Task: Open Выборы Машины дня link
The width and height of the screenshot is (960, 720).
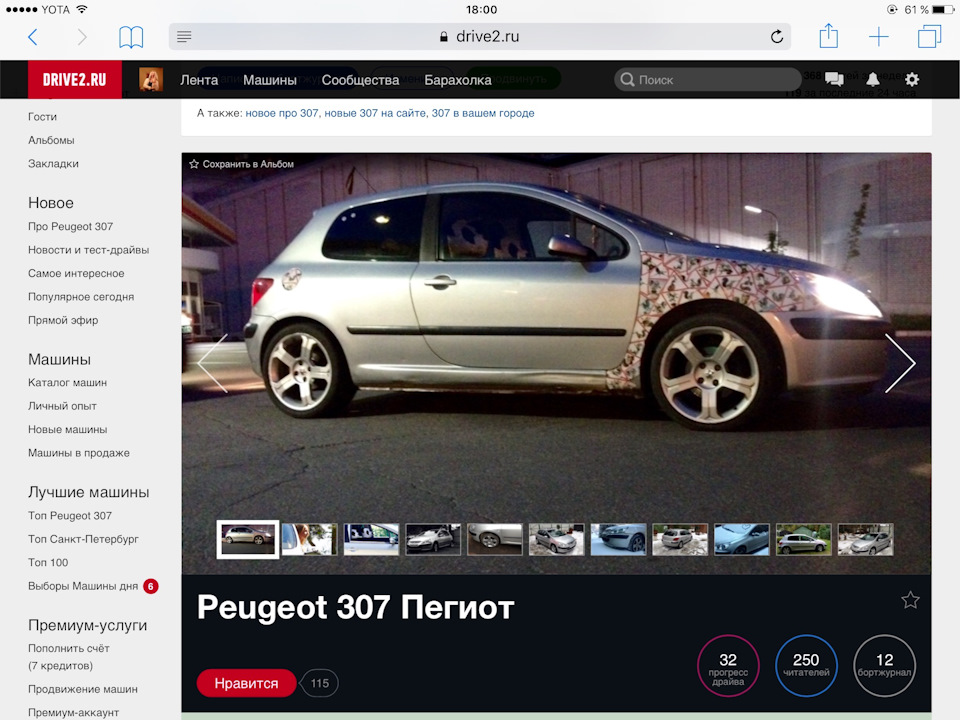Action: tap(83, 586)
